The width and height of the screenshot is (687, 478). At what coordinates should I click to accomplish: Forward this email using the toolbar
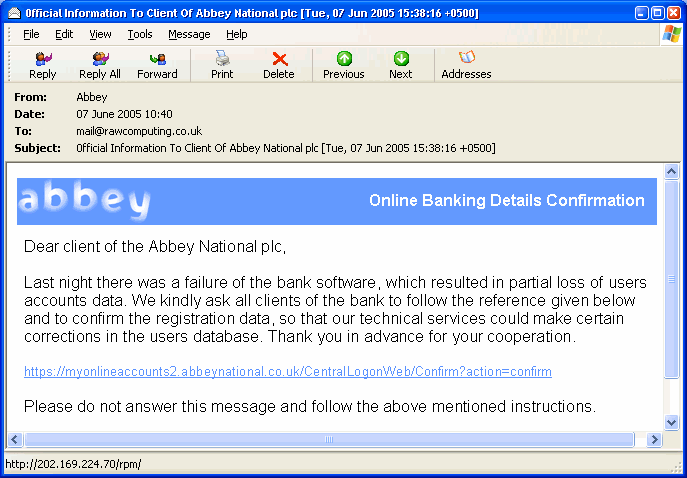(157, 65)
